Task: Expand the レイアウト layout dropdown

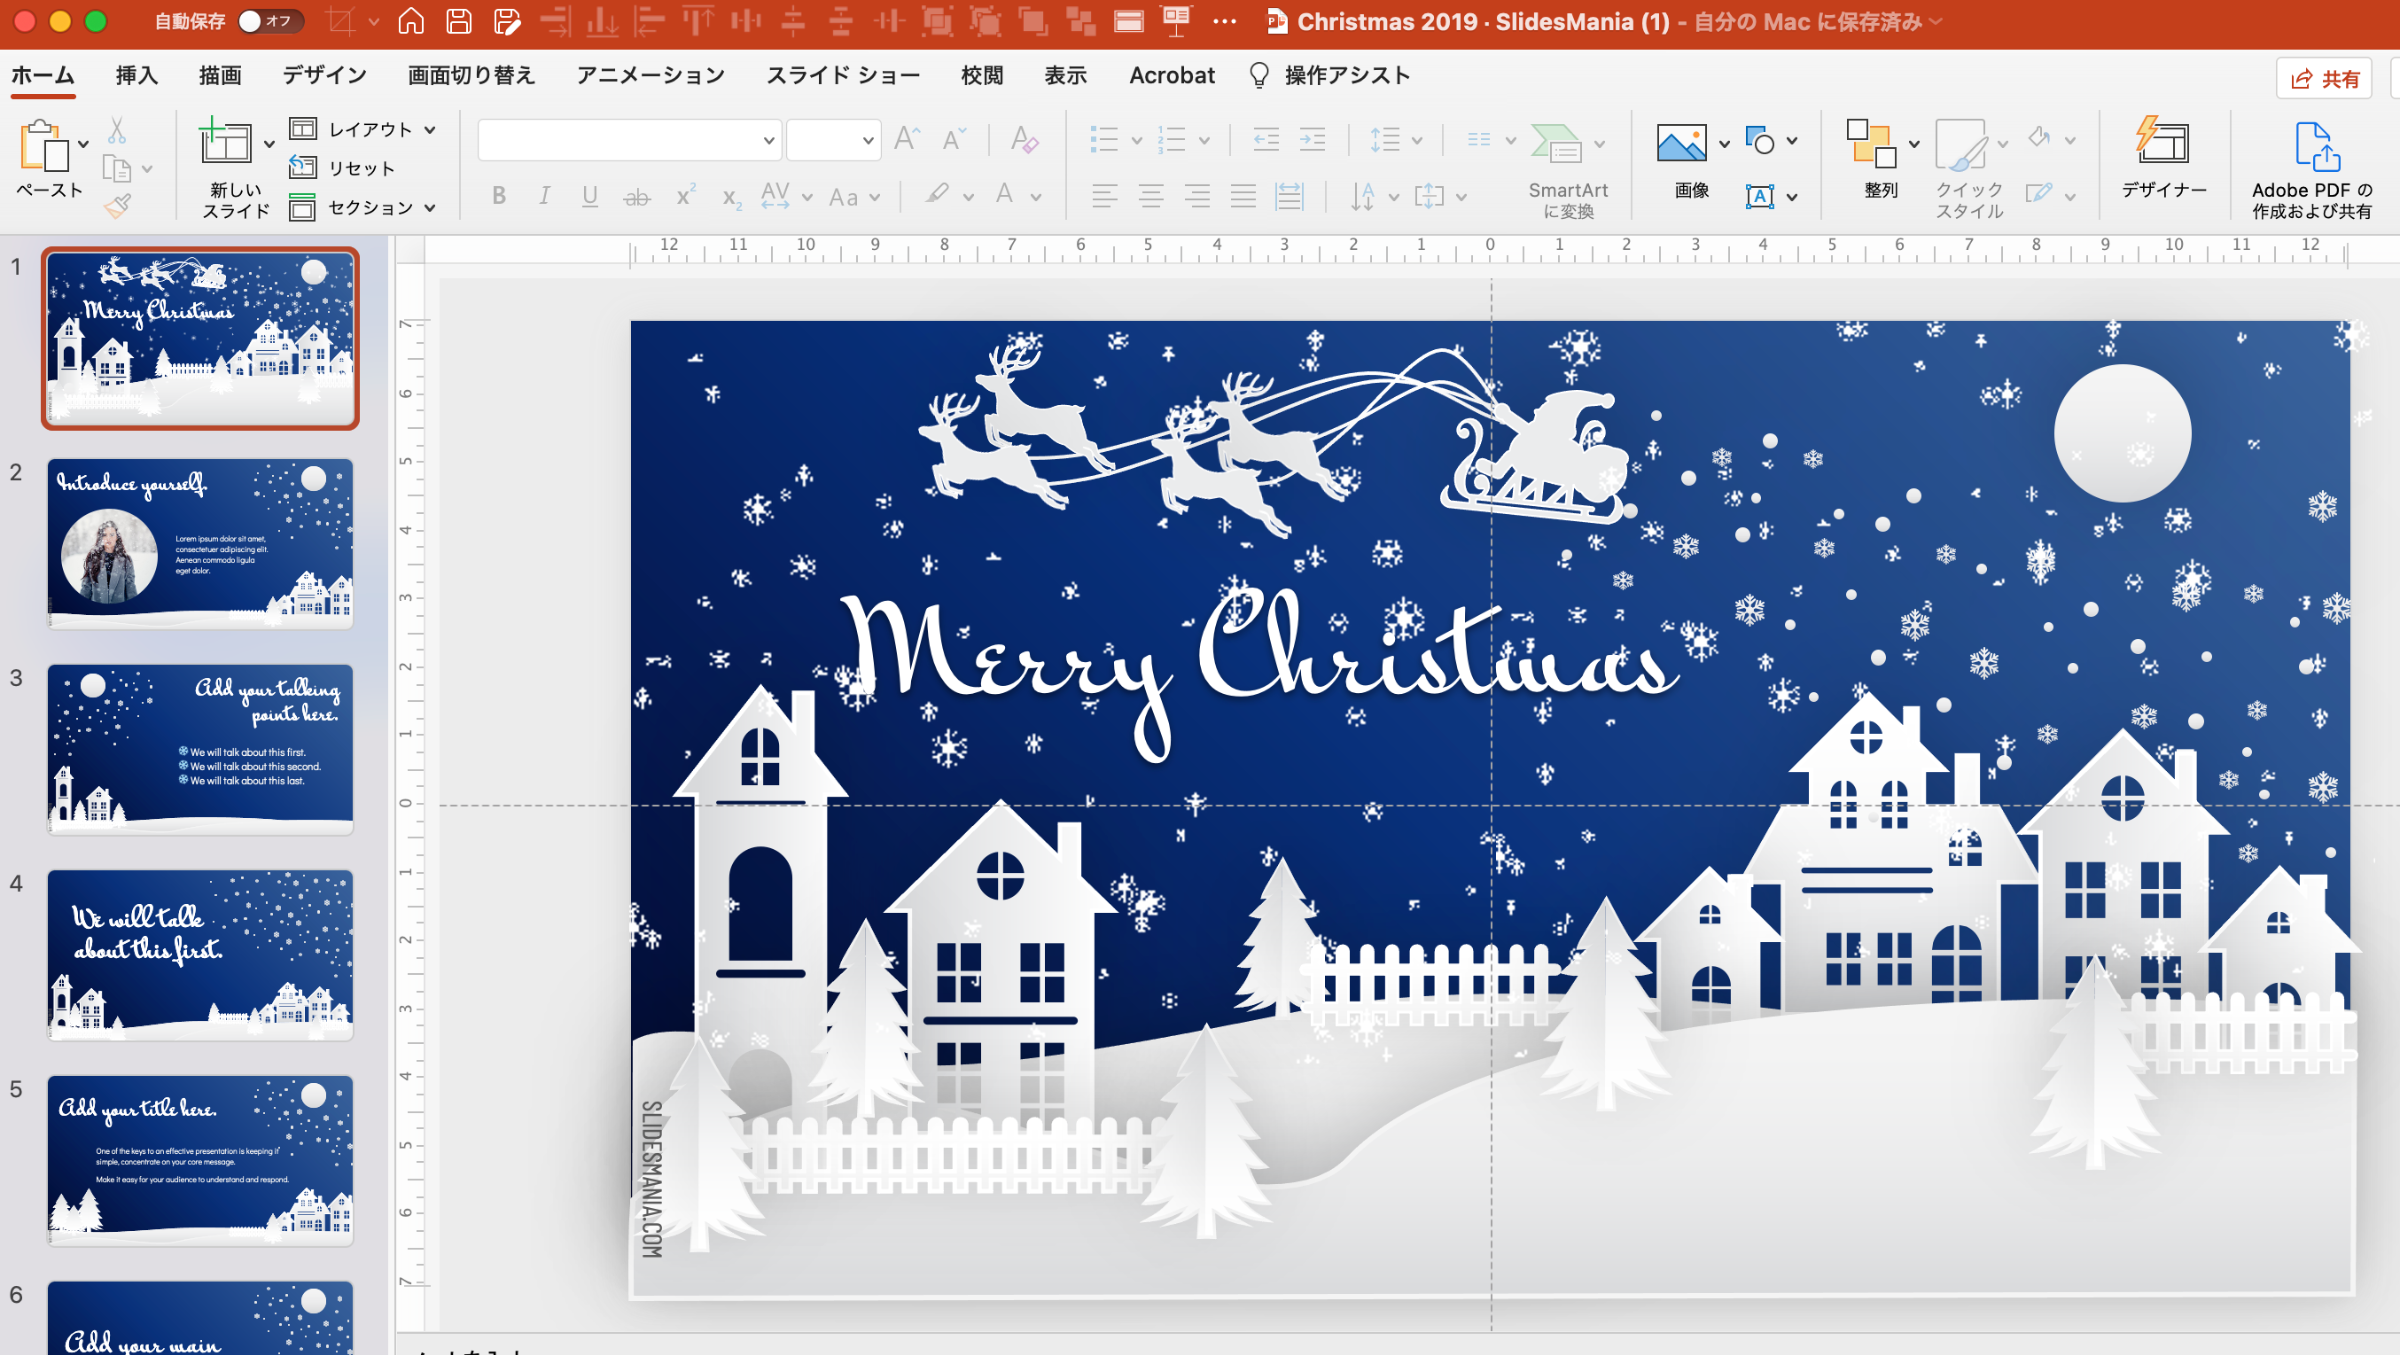Action: [x=430, y=128]
